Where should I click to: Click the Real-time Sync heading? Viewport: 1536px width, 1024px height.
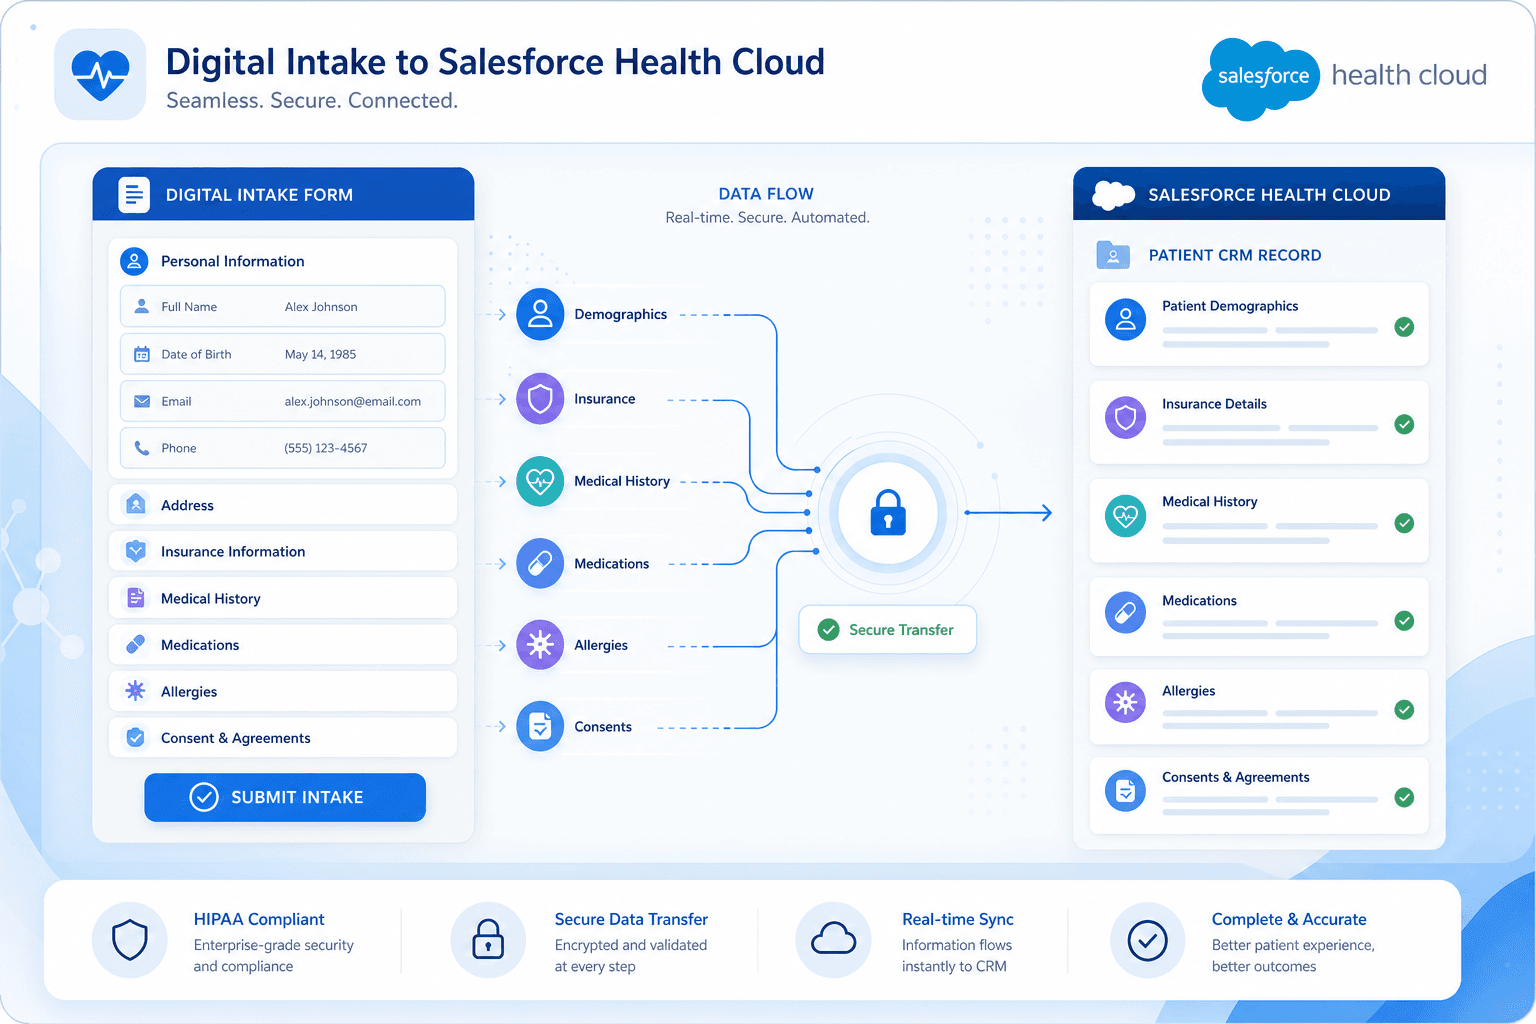pyautogui.click(x=958, y=919)
